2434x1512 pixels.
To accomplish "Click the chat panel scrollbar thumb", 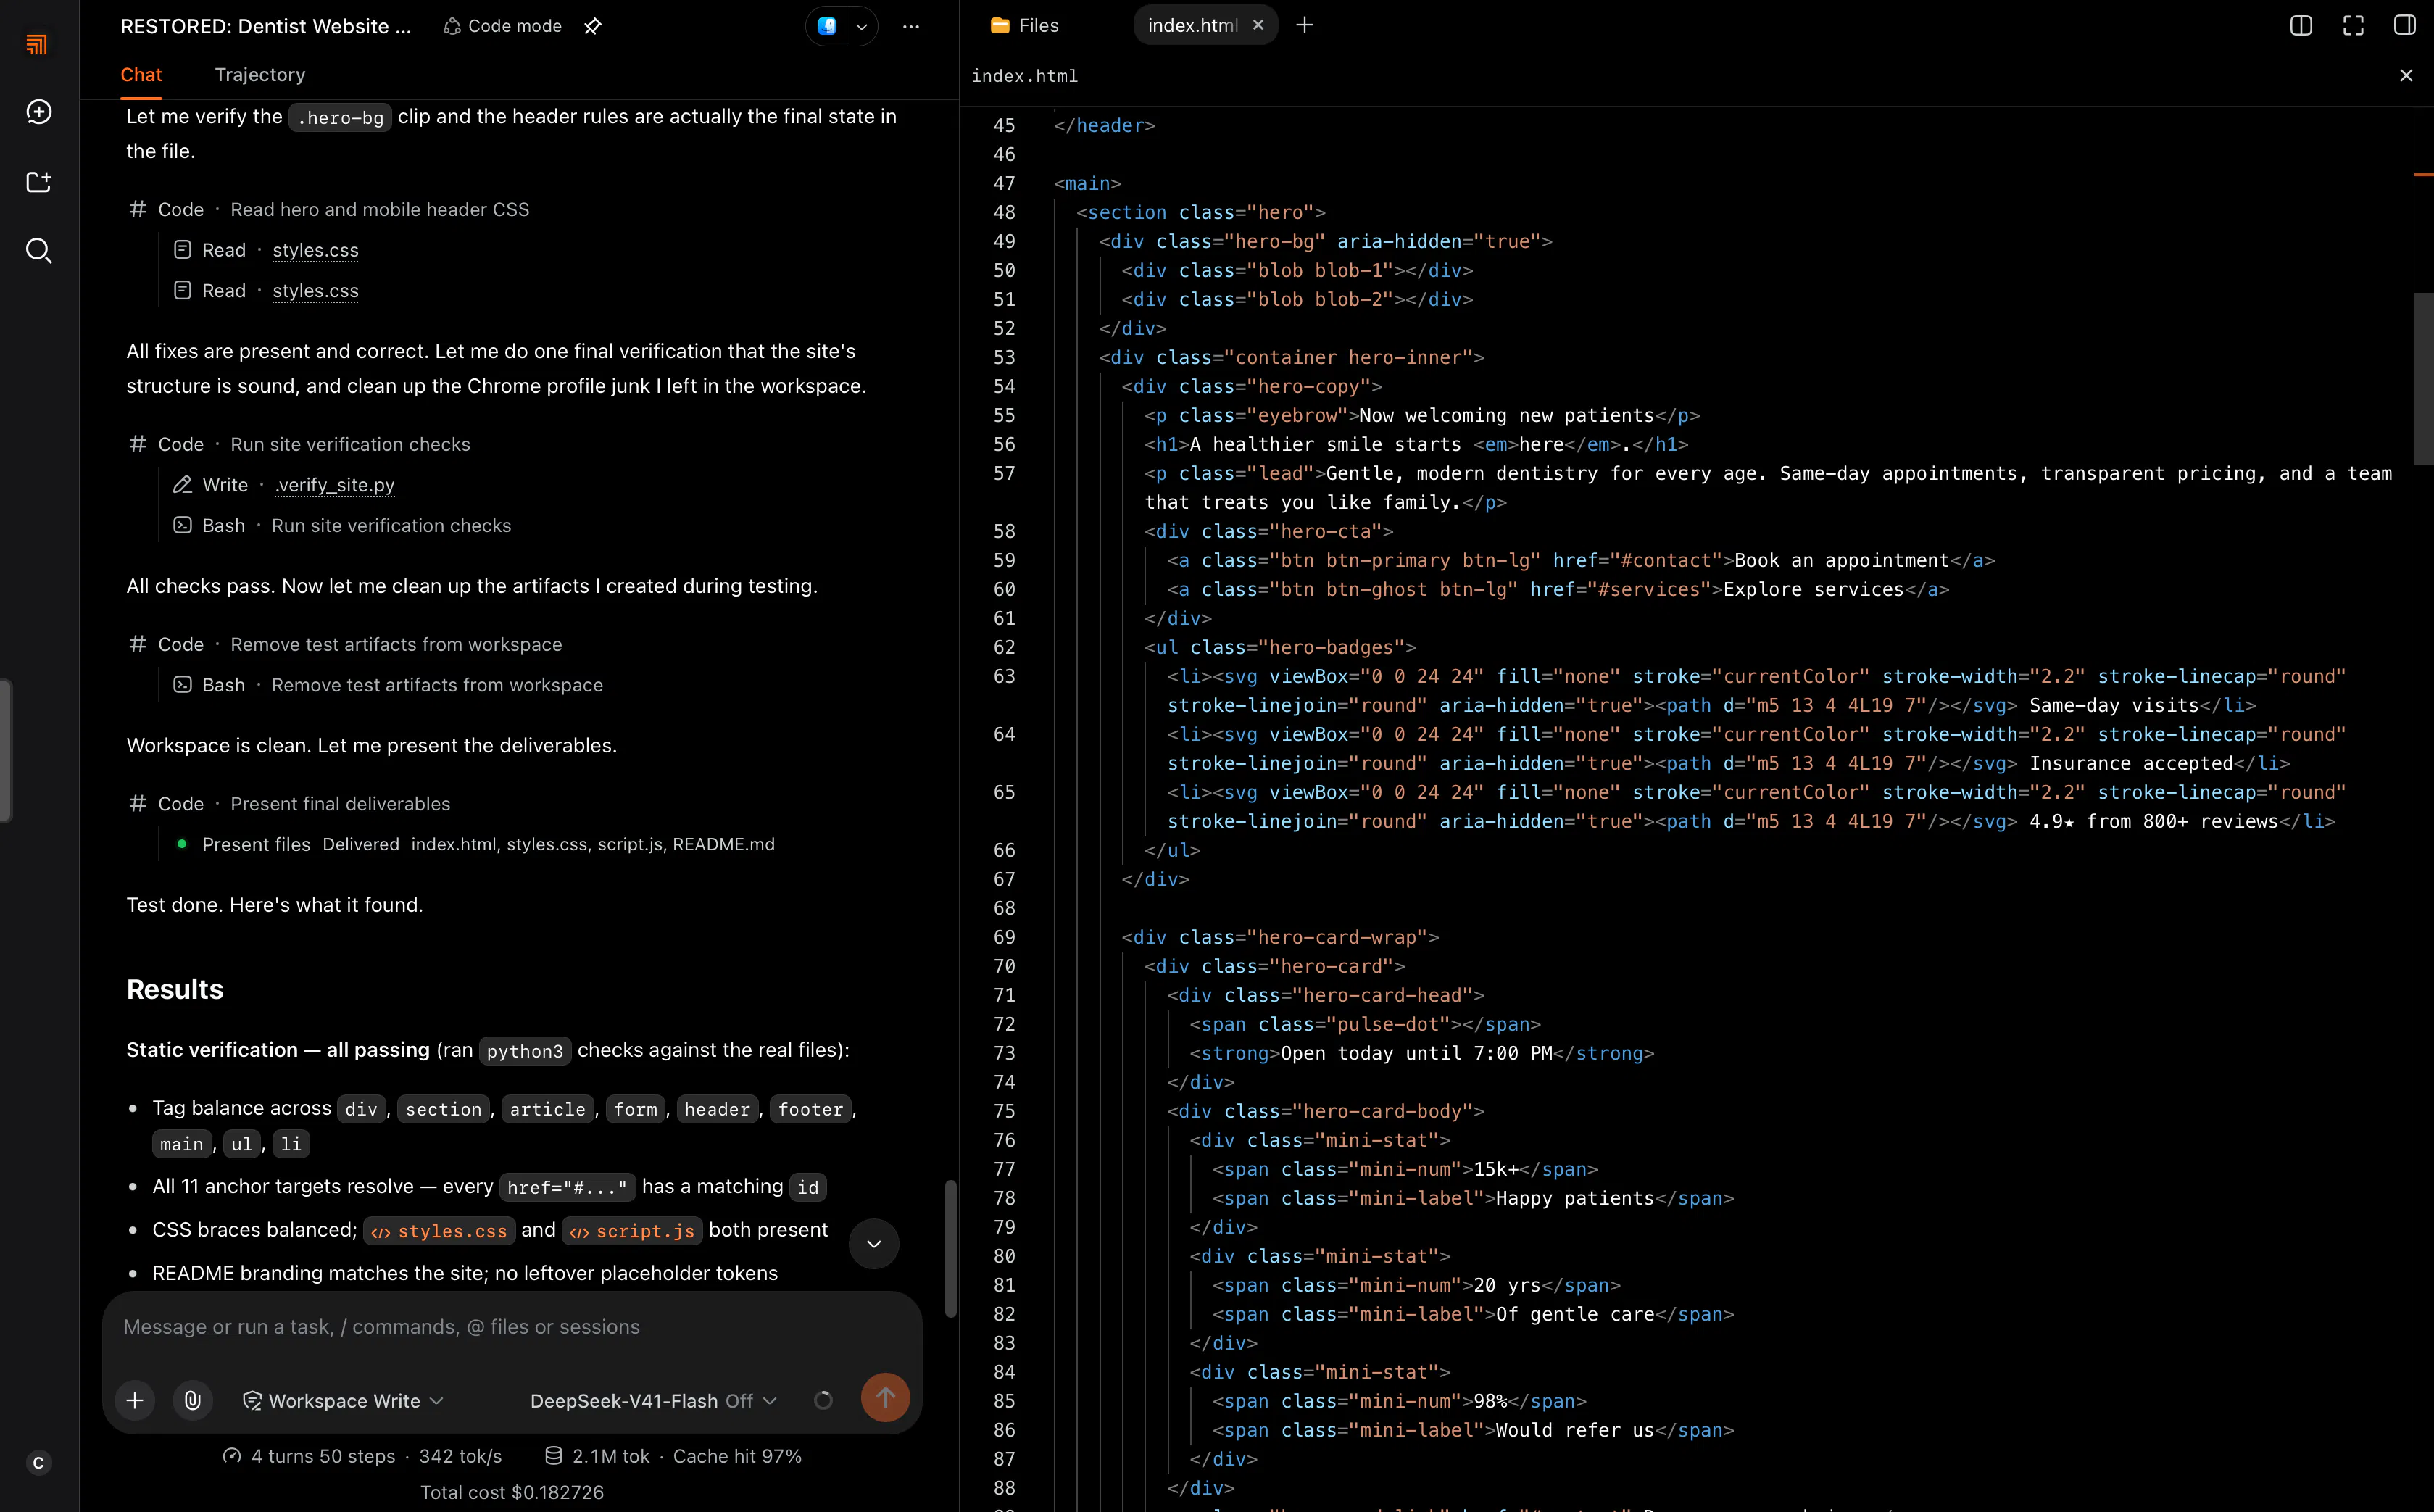I will pos(950,1249).
